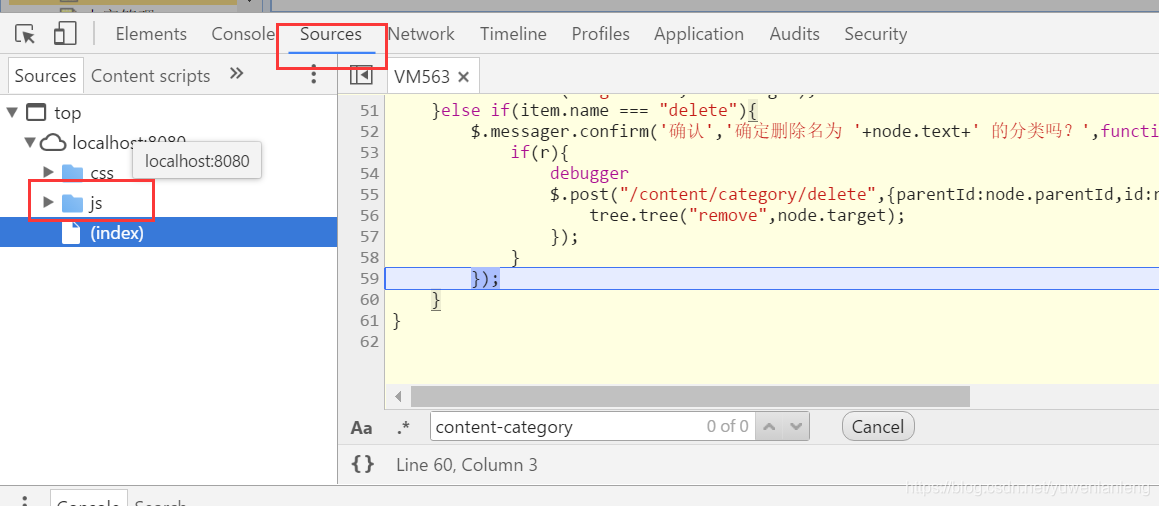Open the Elements panel tab
The image size is (1159, 506).
151,34
